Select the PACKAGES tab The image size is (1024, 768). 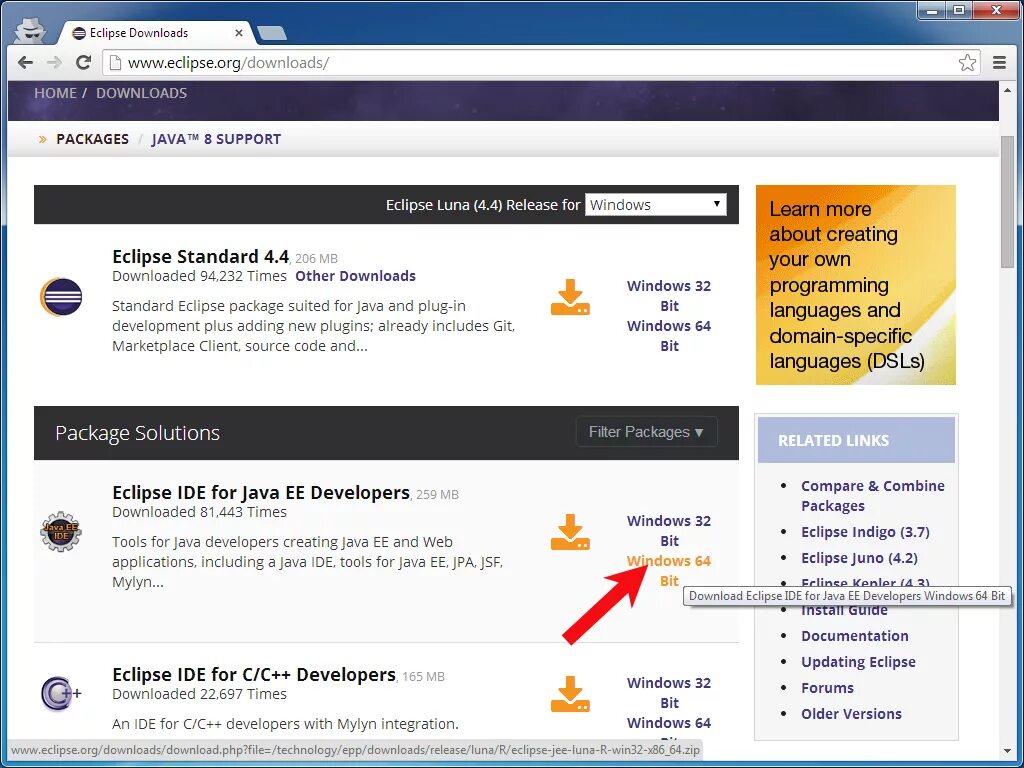[92, 139]
